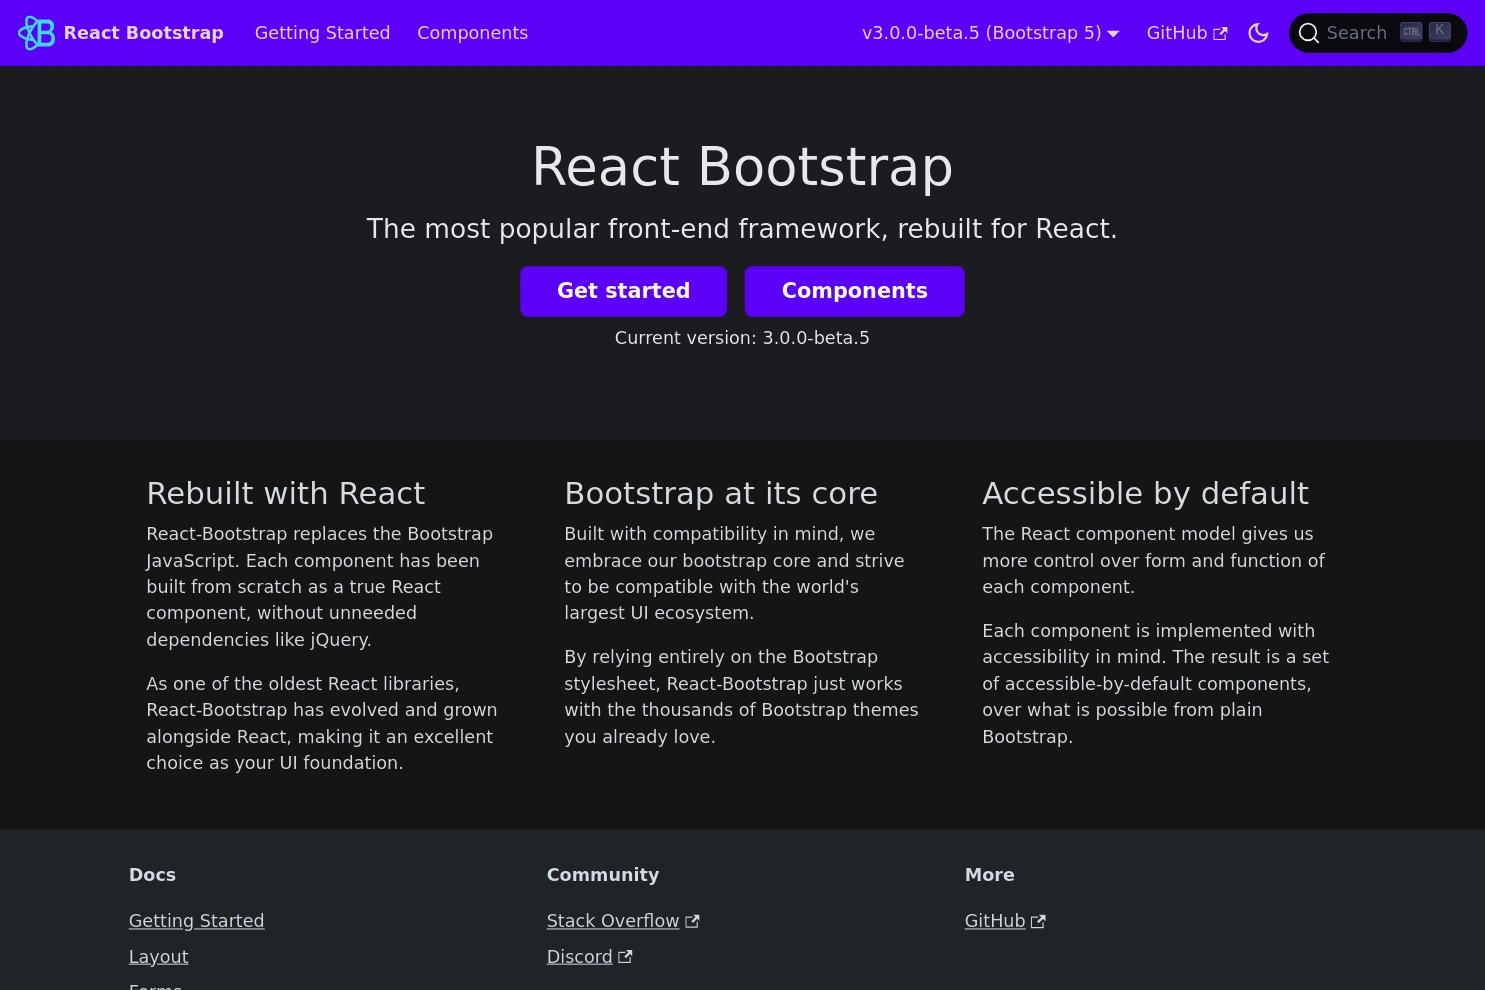Focus the Search input field
Image resolution: width=1485 pixels, height=990 pixels.
click(1378, 33)
